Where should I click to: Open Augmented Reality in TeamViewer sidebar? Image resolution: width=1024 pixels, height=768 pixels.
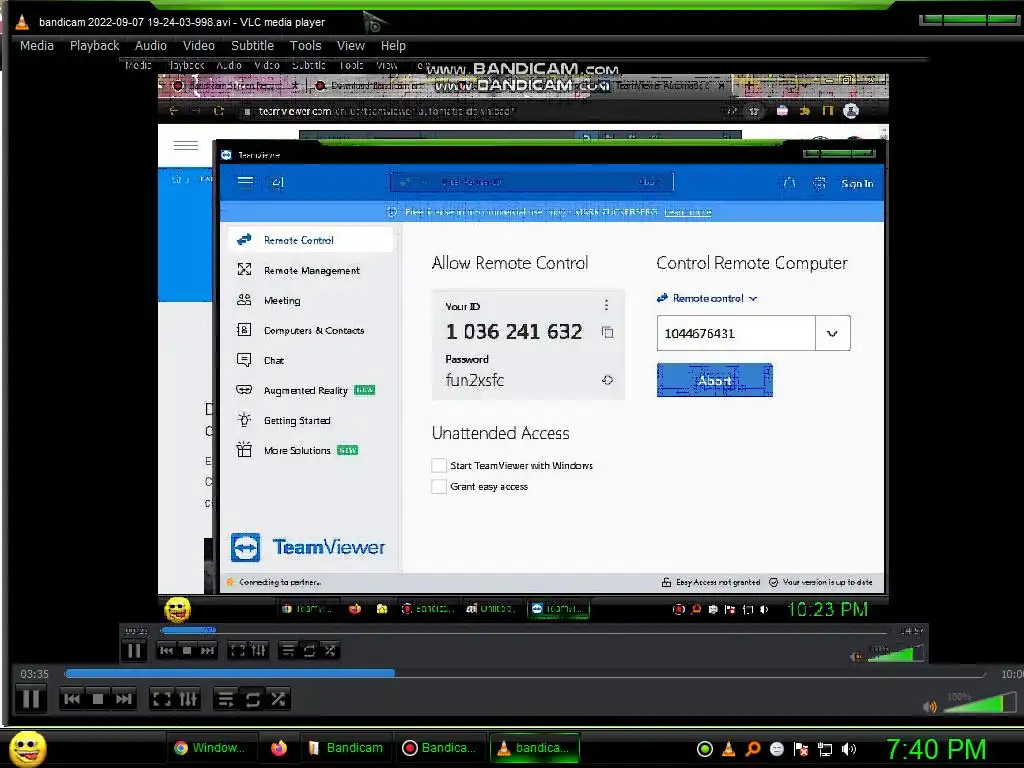[x=311, y=390]
